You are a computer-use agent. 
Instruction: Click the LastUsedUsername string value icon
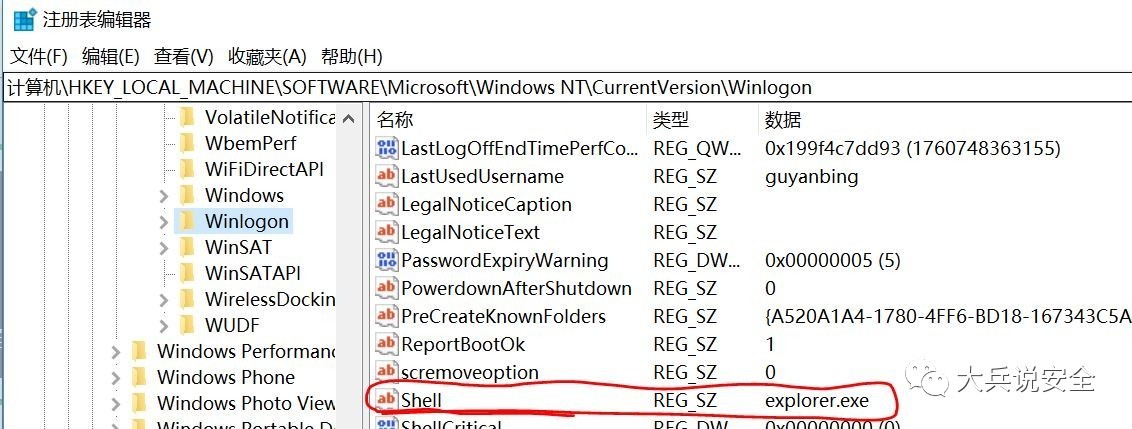(x=386, y=176)
